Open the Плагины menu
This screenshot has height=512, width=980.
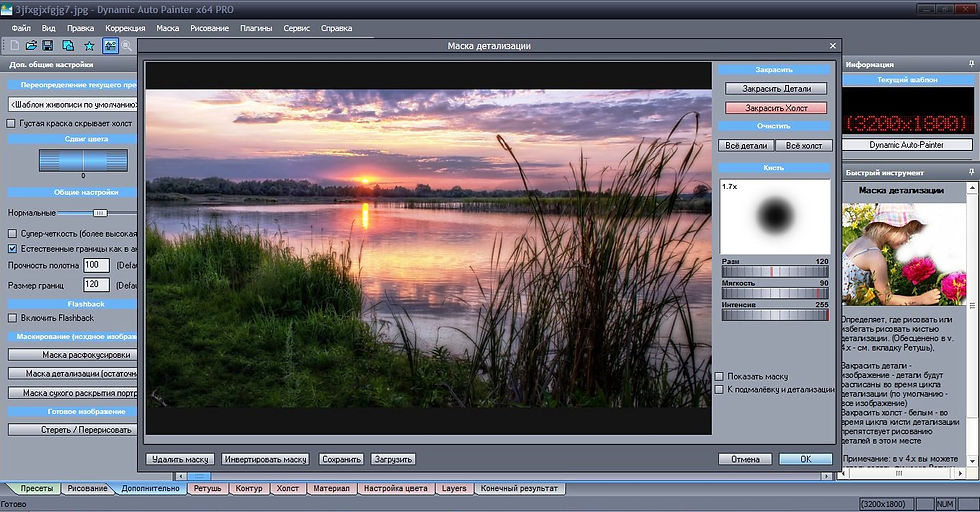pyautogui.click(x=256, y=28)
